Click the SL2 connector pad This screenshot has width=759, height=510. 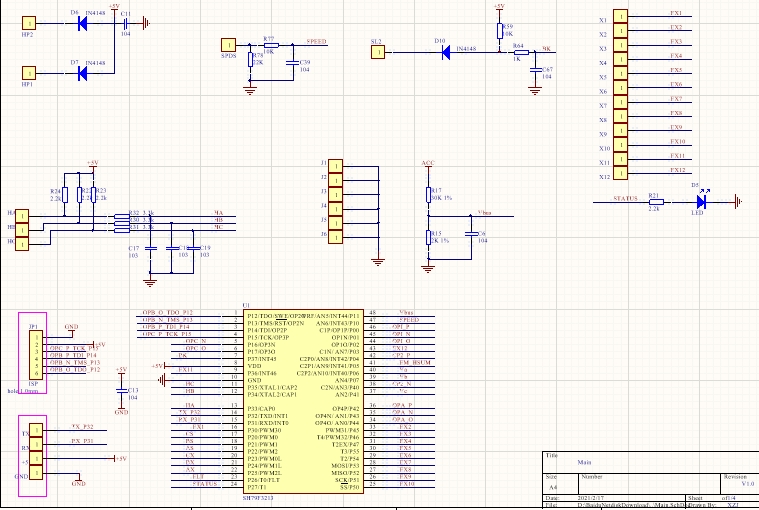378,52
